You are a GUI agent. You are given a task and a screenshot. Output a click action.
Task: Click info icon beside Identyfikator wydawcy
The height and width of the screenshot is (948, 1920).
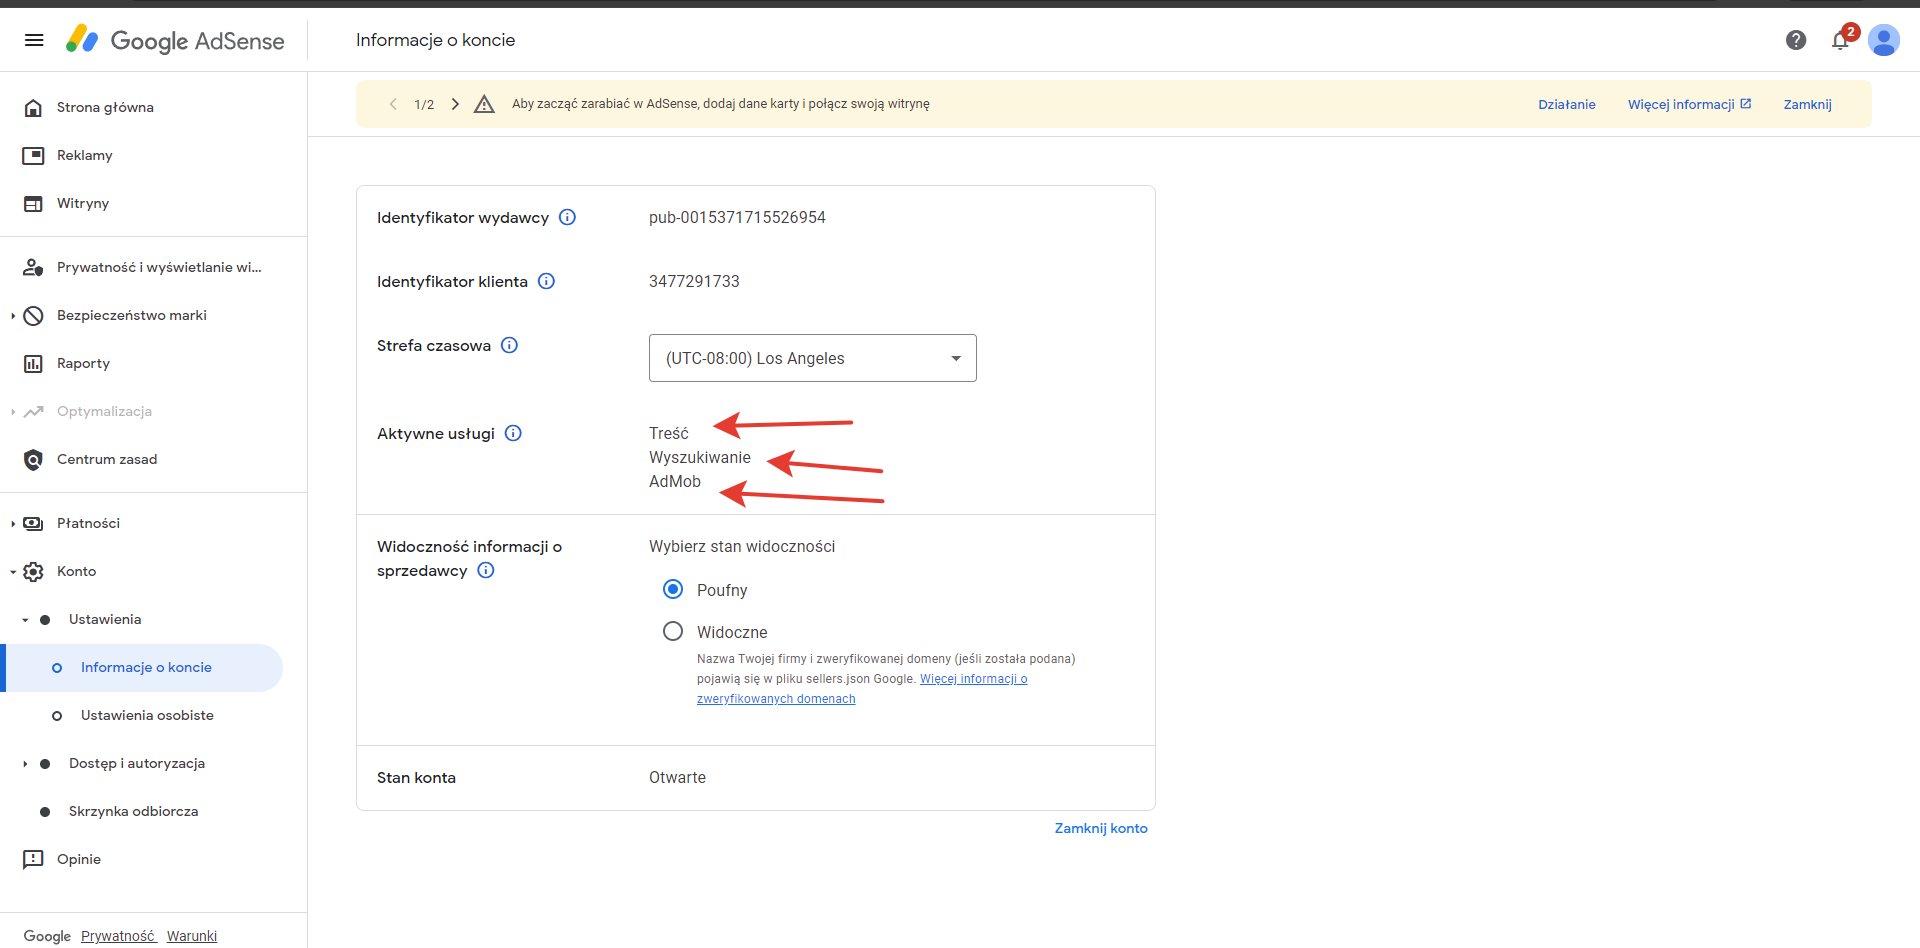coord(567,217)
